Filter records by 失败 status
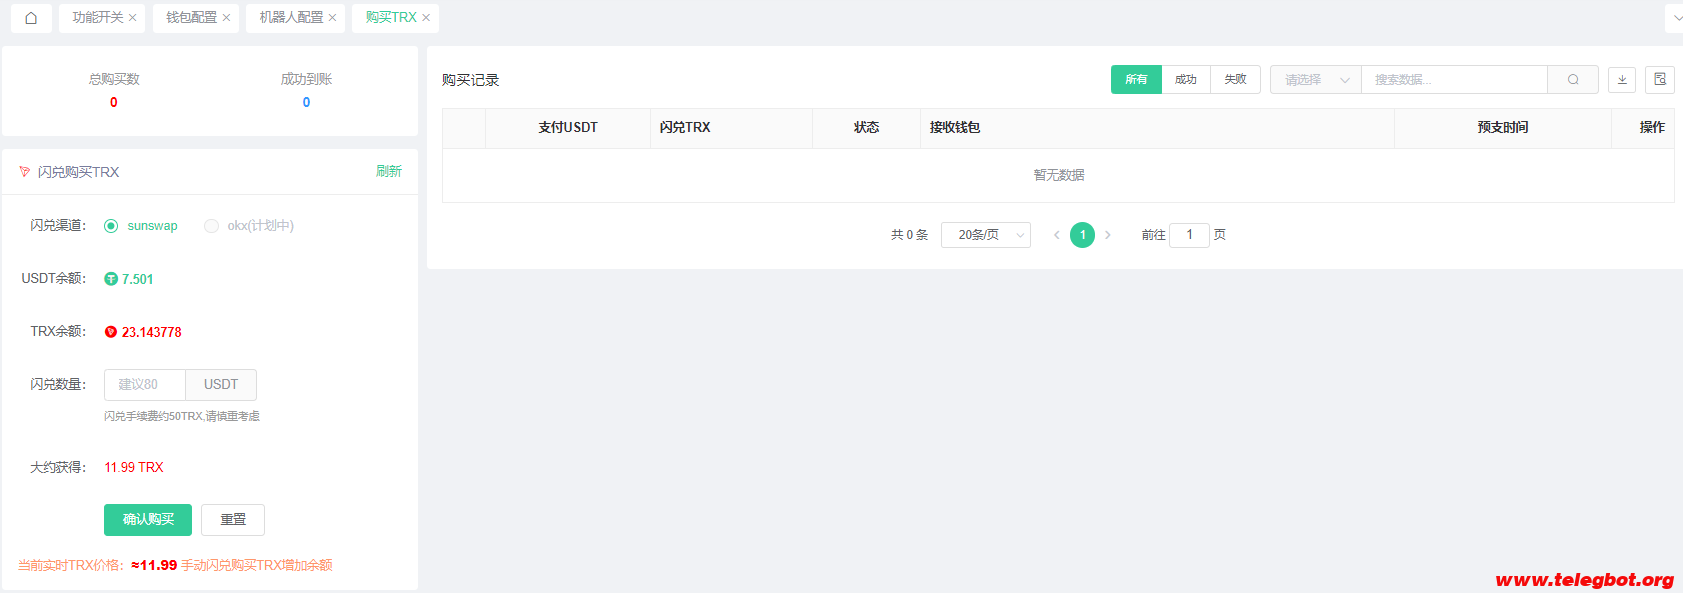 (1236, 80)
